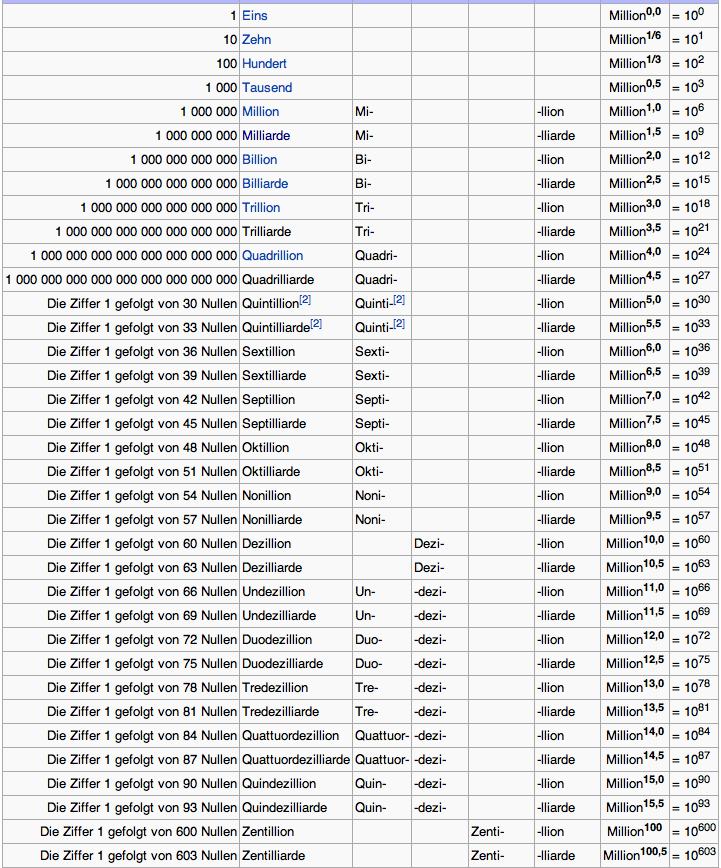The width and height of the screenshot is (721, 868).
Task: Click the Million hyperlink in the name column
Action: (260, 112)
